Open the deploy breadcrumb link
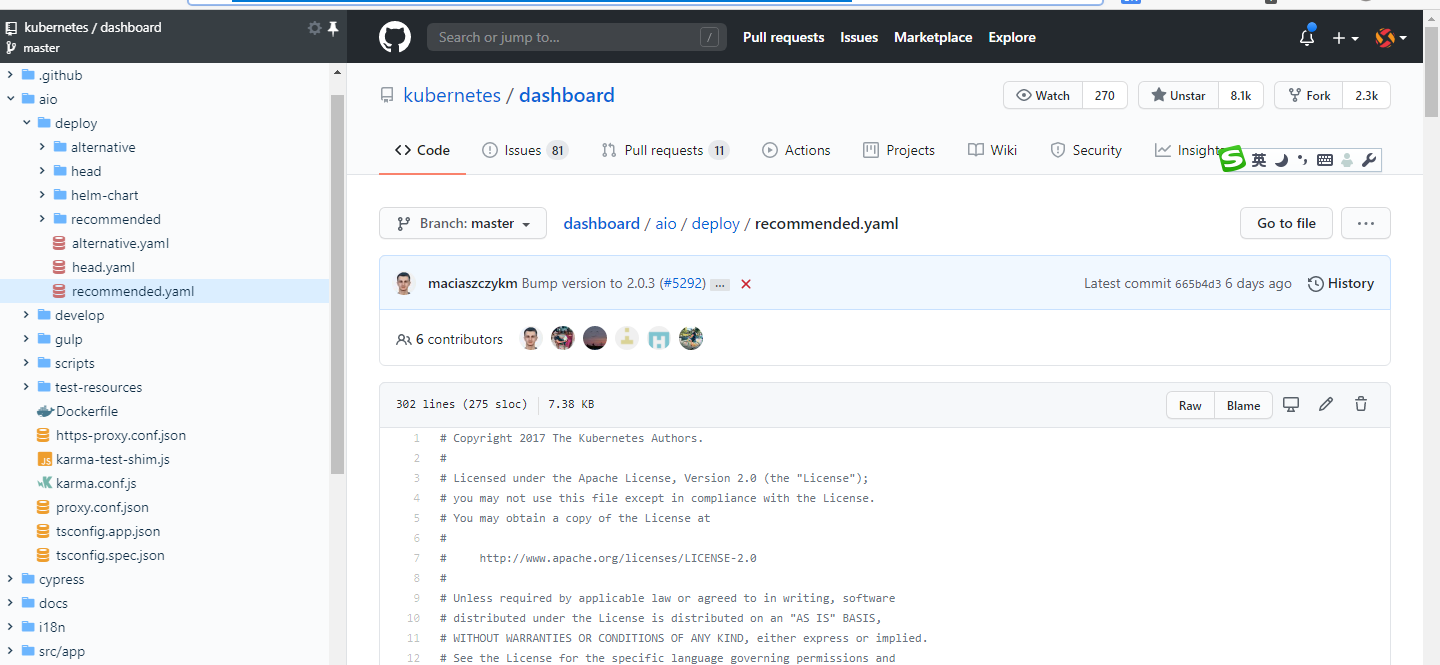This screenshot has height=665, width=1440. click(x=716, y=223)
